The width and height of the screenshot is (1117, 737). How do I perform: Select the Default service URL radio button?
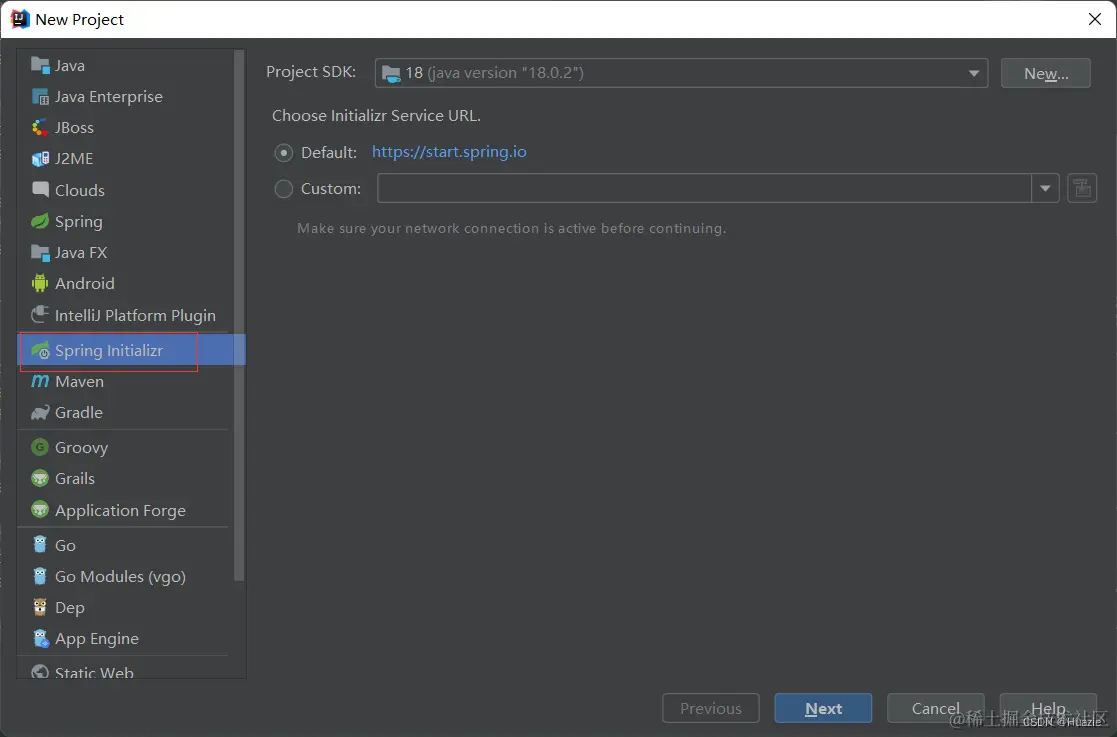click(284, 152)
